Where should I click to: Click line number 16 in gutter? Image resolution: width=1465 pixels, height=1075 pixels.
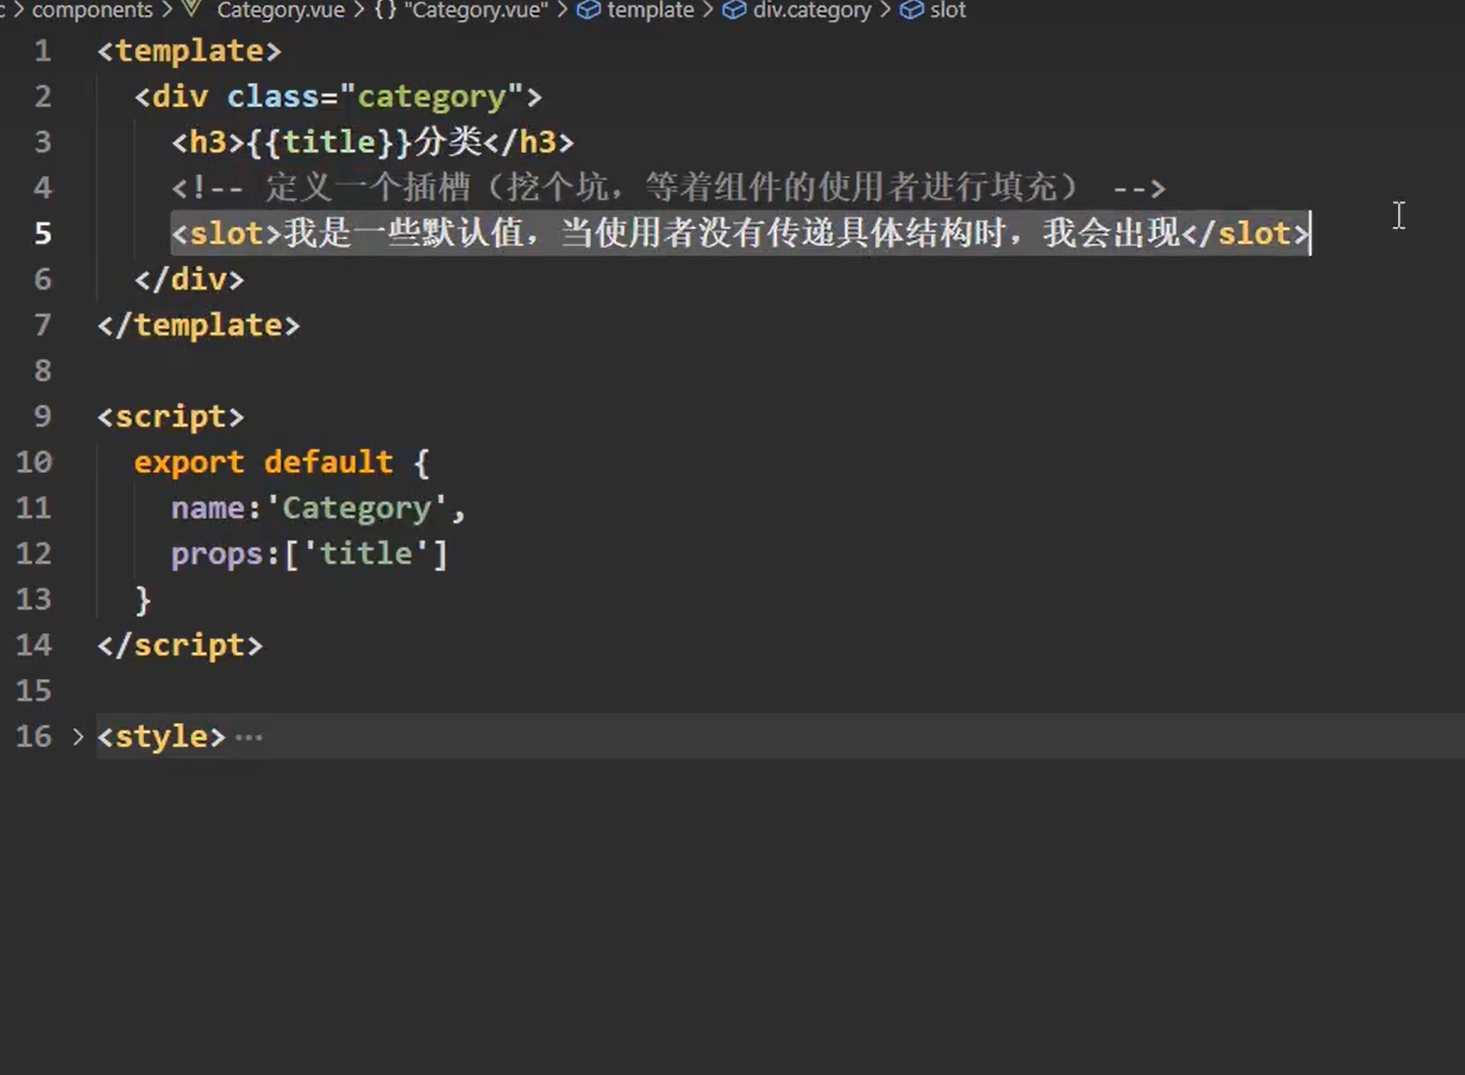pos(33,737)
